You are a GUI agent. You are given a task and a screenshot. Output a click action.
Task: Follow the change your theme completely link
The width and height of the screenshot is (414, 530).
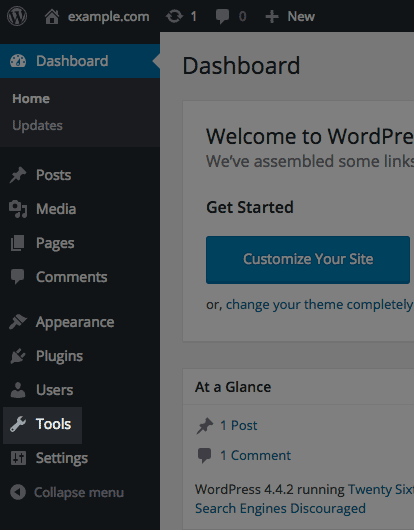point(319,305)
